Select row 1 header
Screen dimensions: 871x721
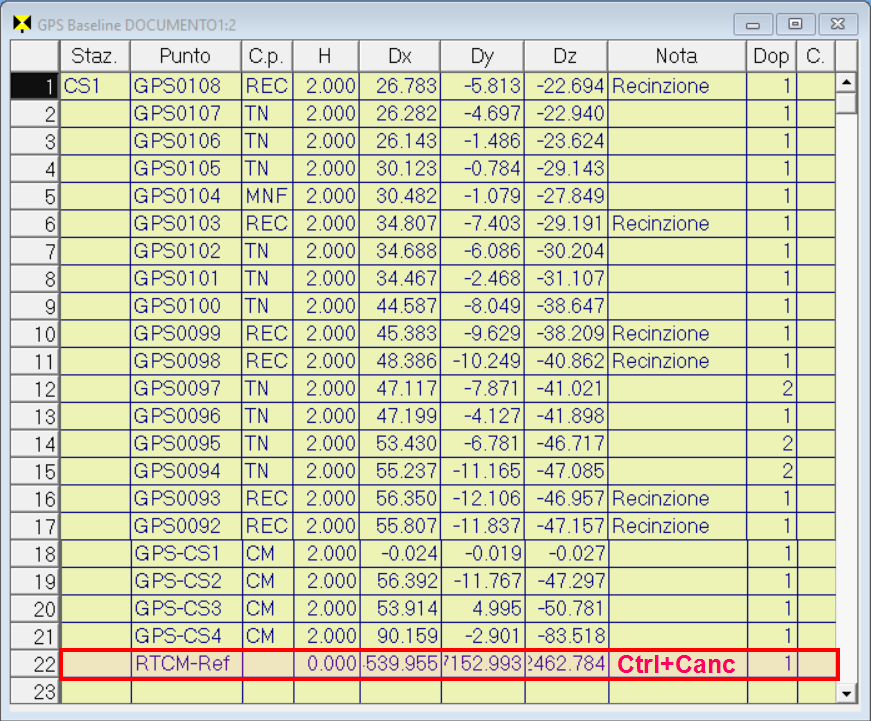point(35,87)
